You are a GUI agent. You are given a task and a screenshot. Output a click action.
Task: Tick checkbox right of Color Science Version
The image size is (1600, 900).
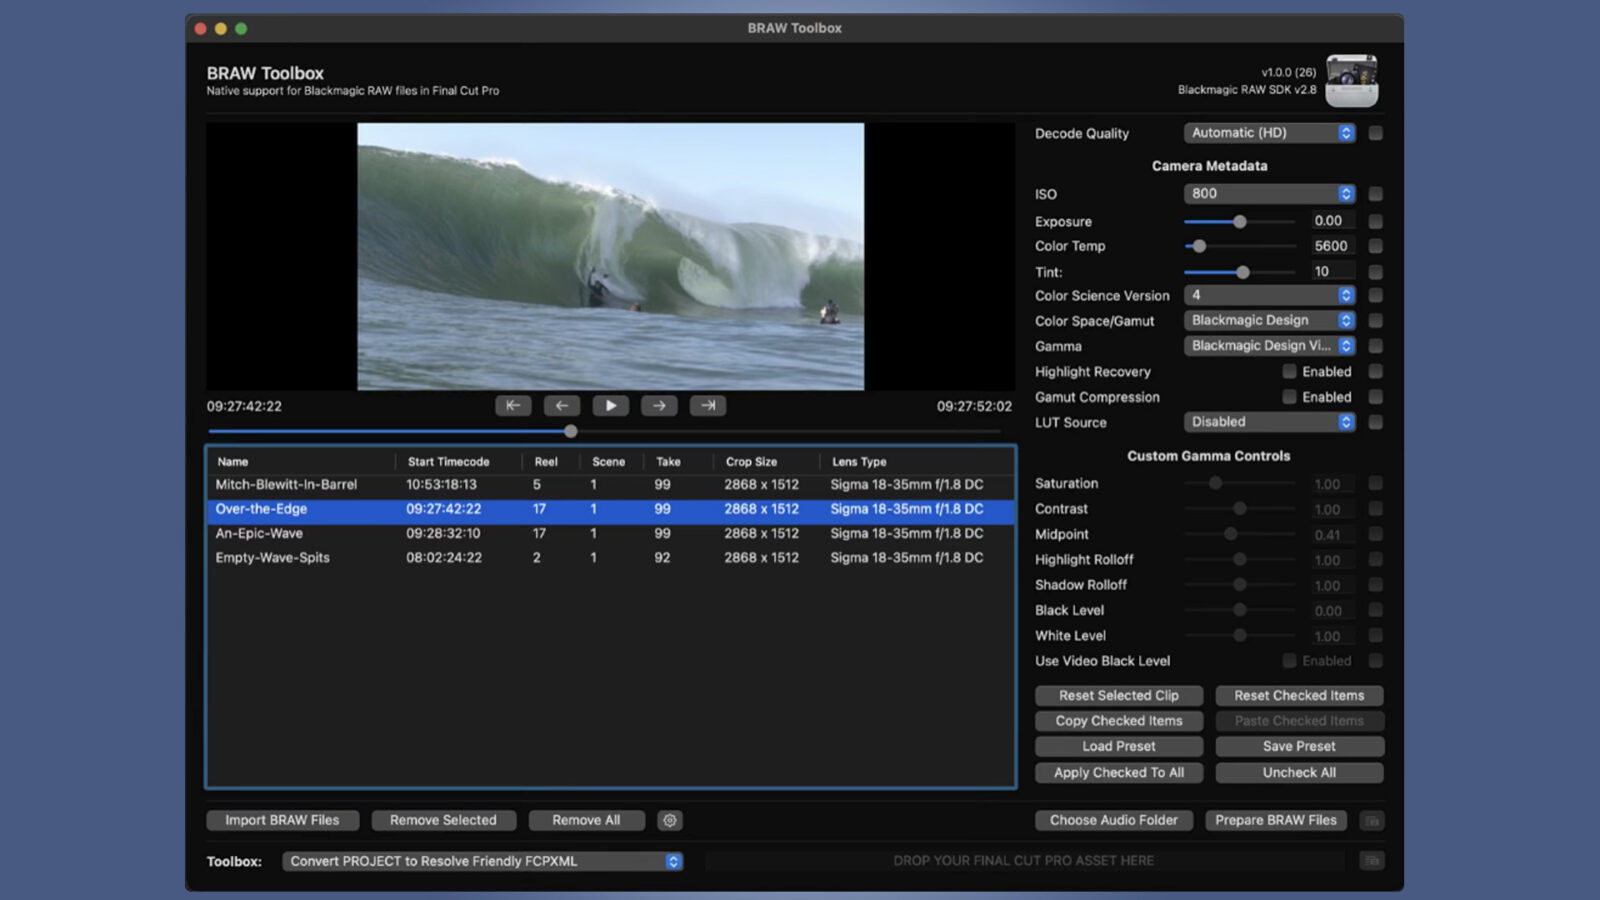[1376, 295]
